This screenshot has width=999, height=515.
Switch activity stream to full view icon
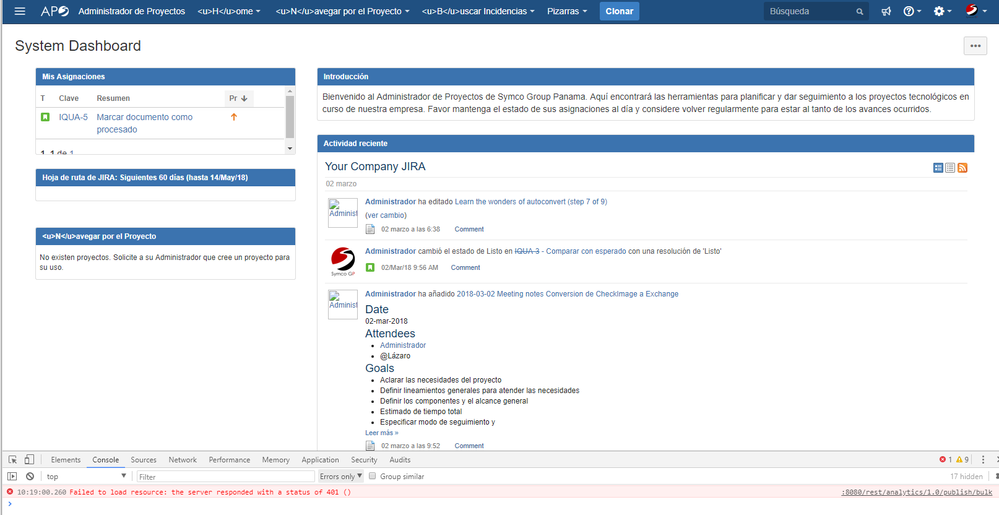point(938,168)
